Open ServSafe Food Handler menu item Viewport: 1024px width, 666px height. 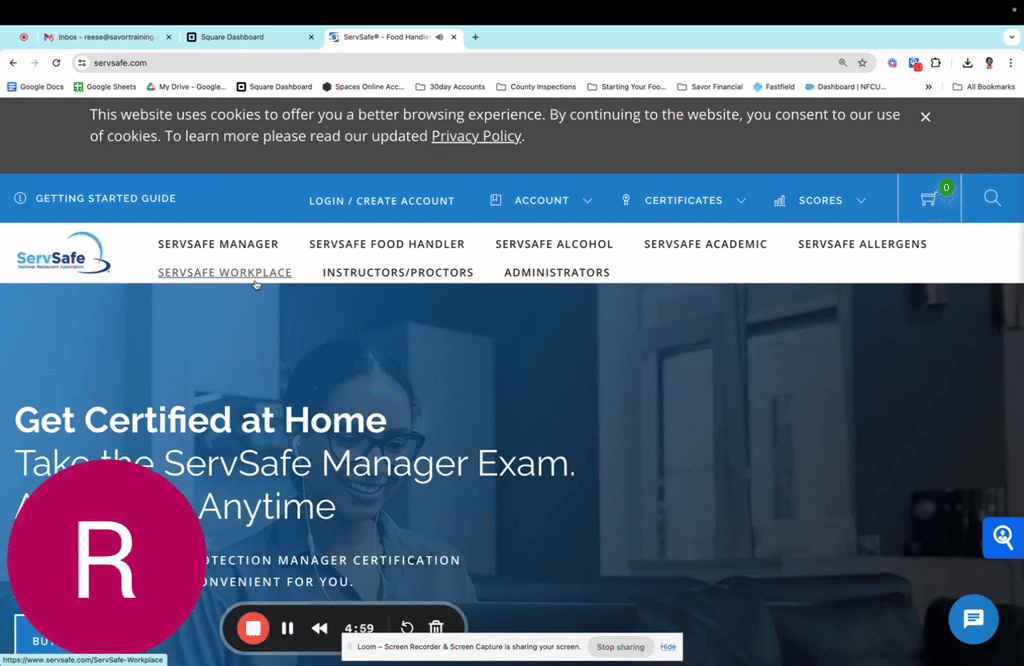[x=387, y=244]
